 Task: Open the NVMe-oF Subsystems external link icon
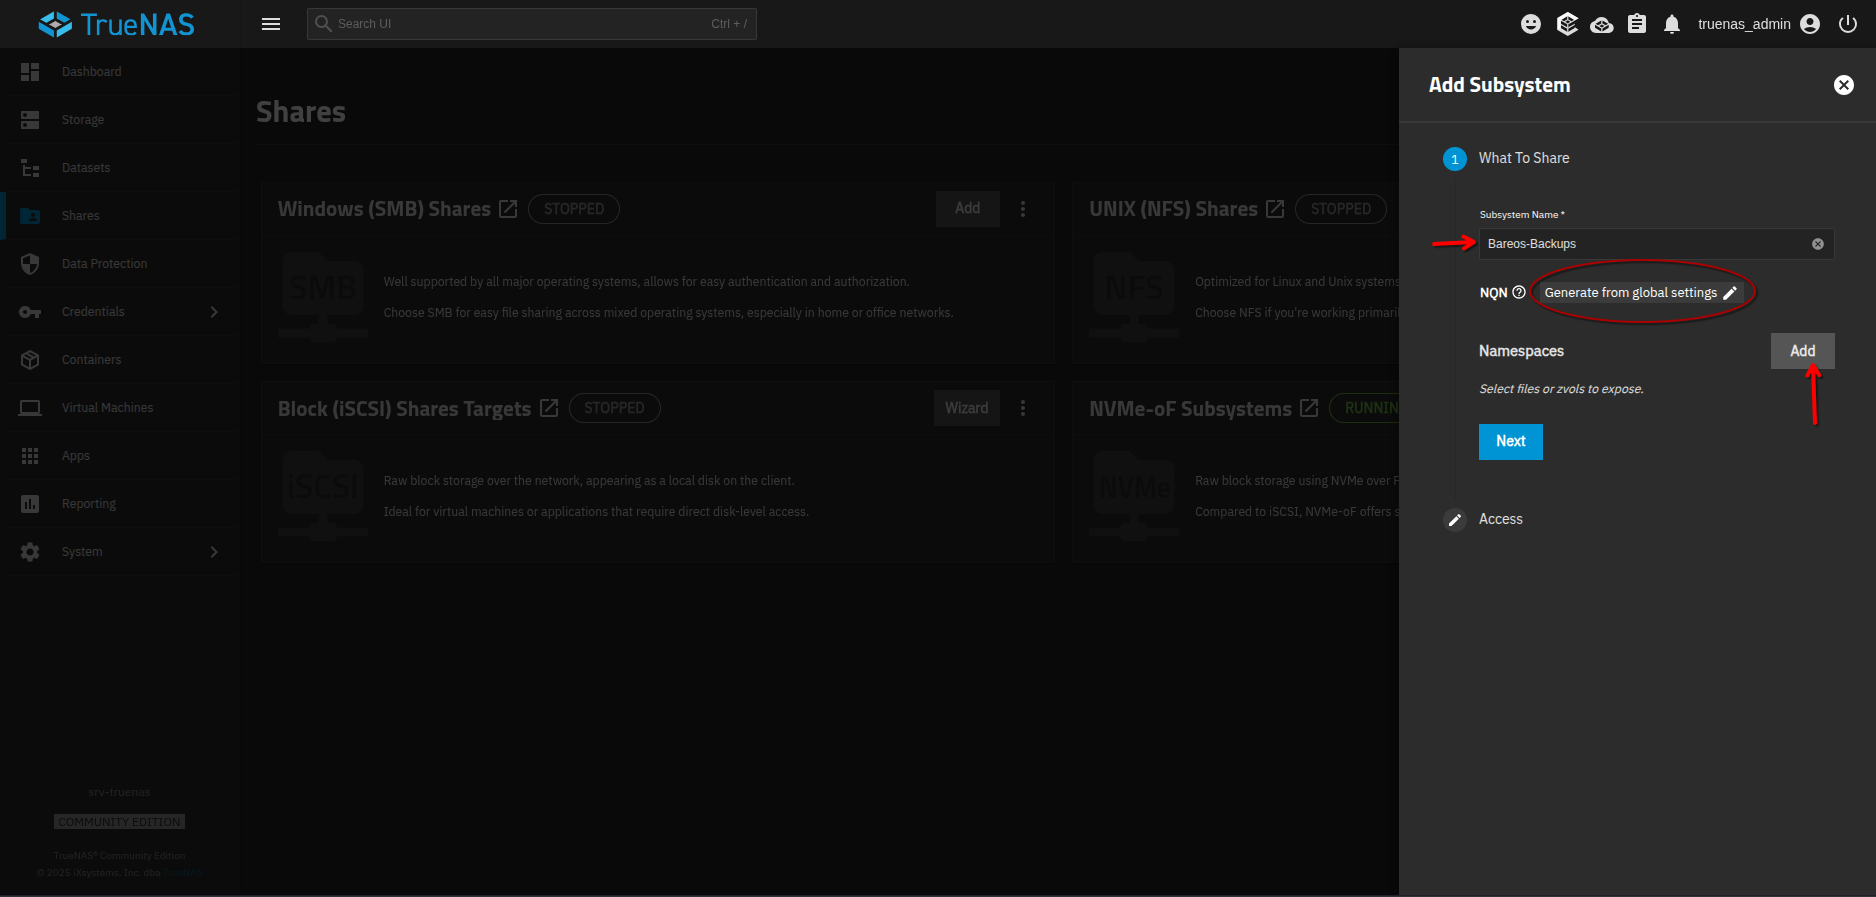pyautogui.click(x=1309, y=408)
